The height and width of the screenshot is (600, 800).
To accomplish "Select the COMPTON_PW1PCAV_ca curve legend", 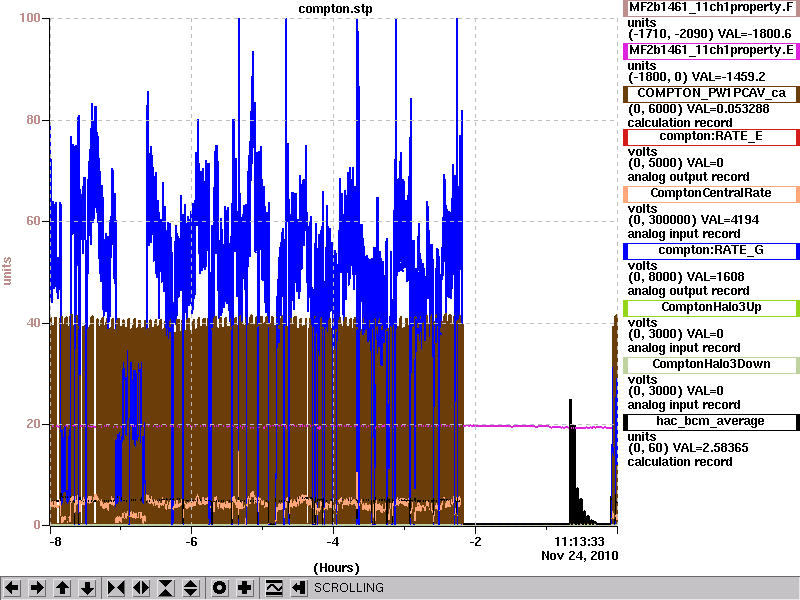I will pyautogui.click(x=711, y=93).
